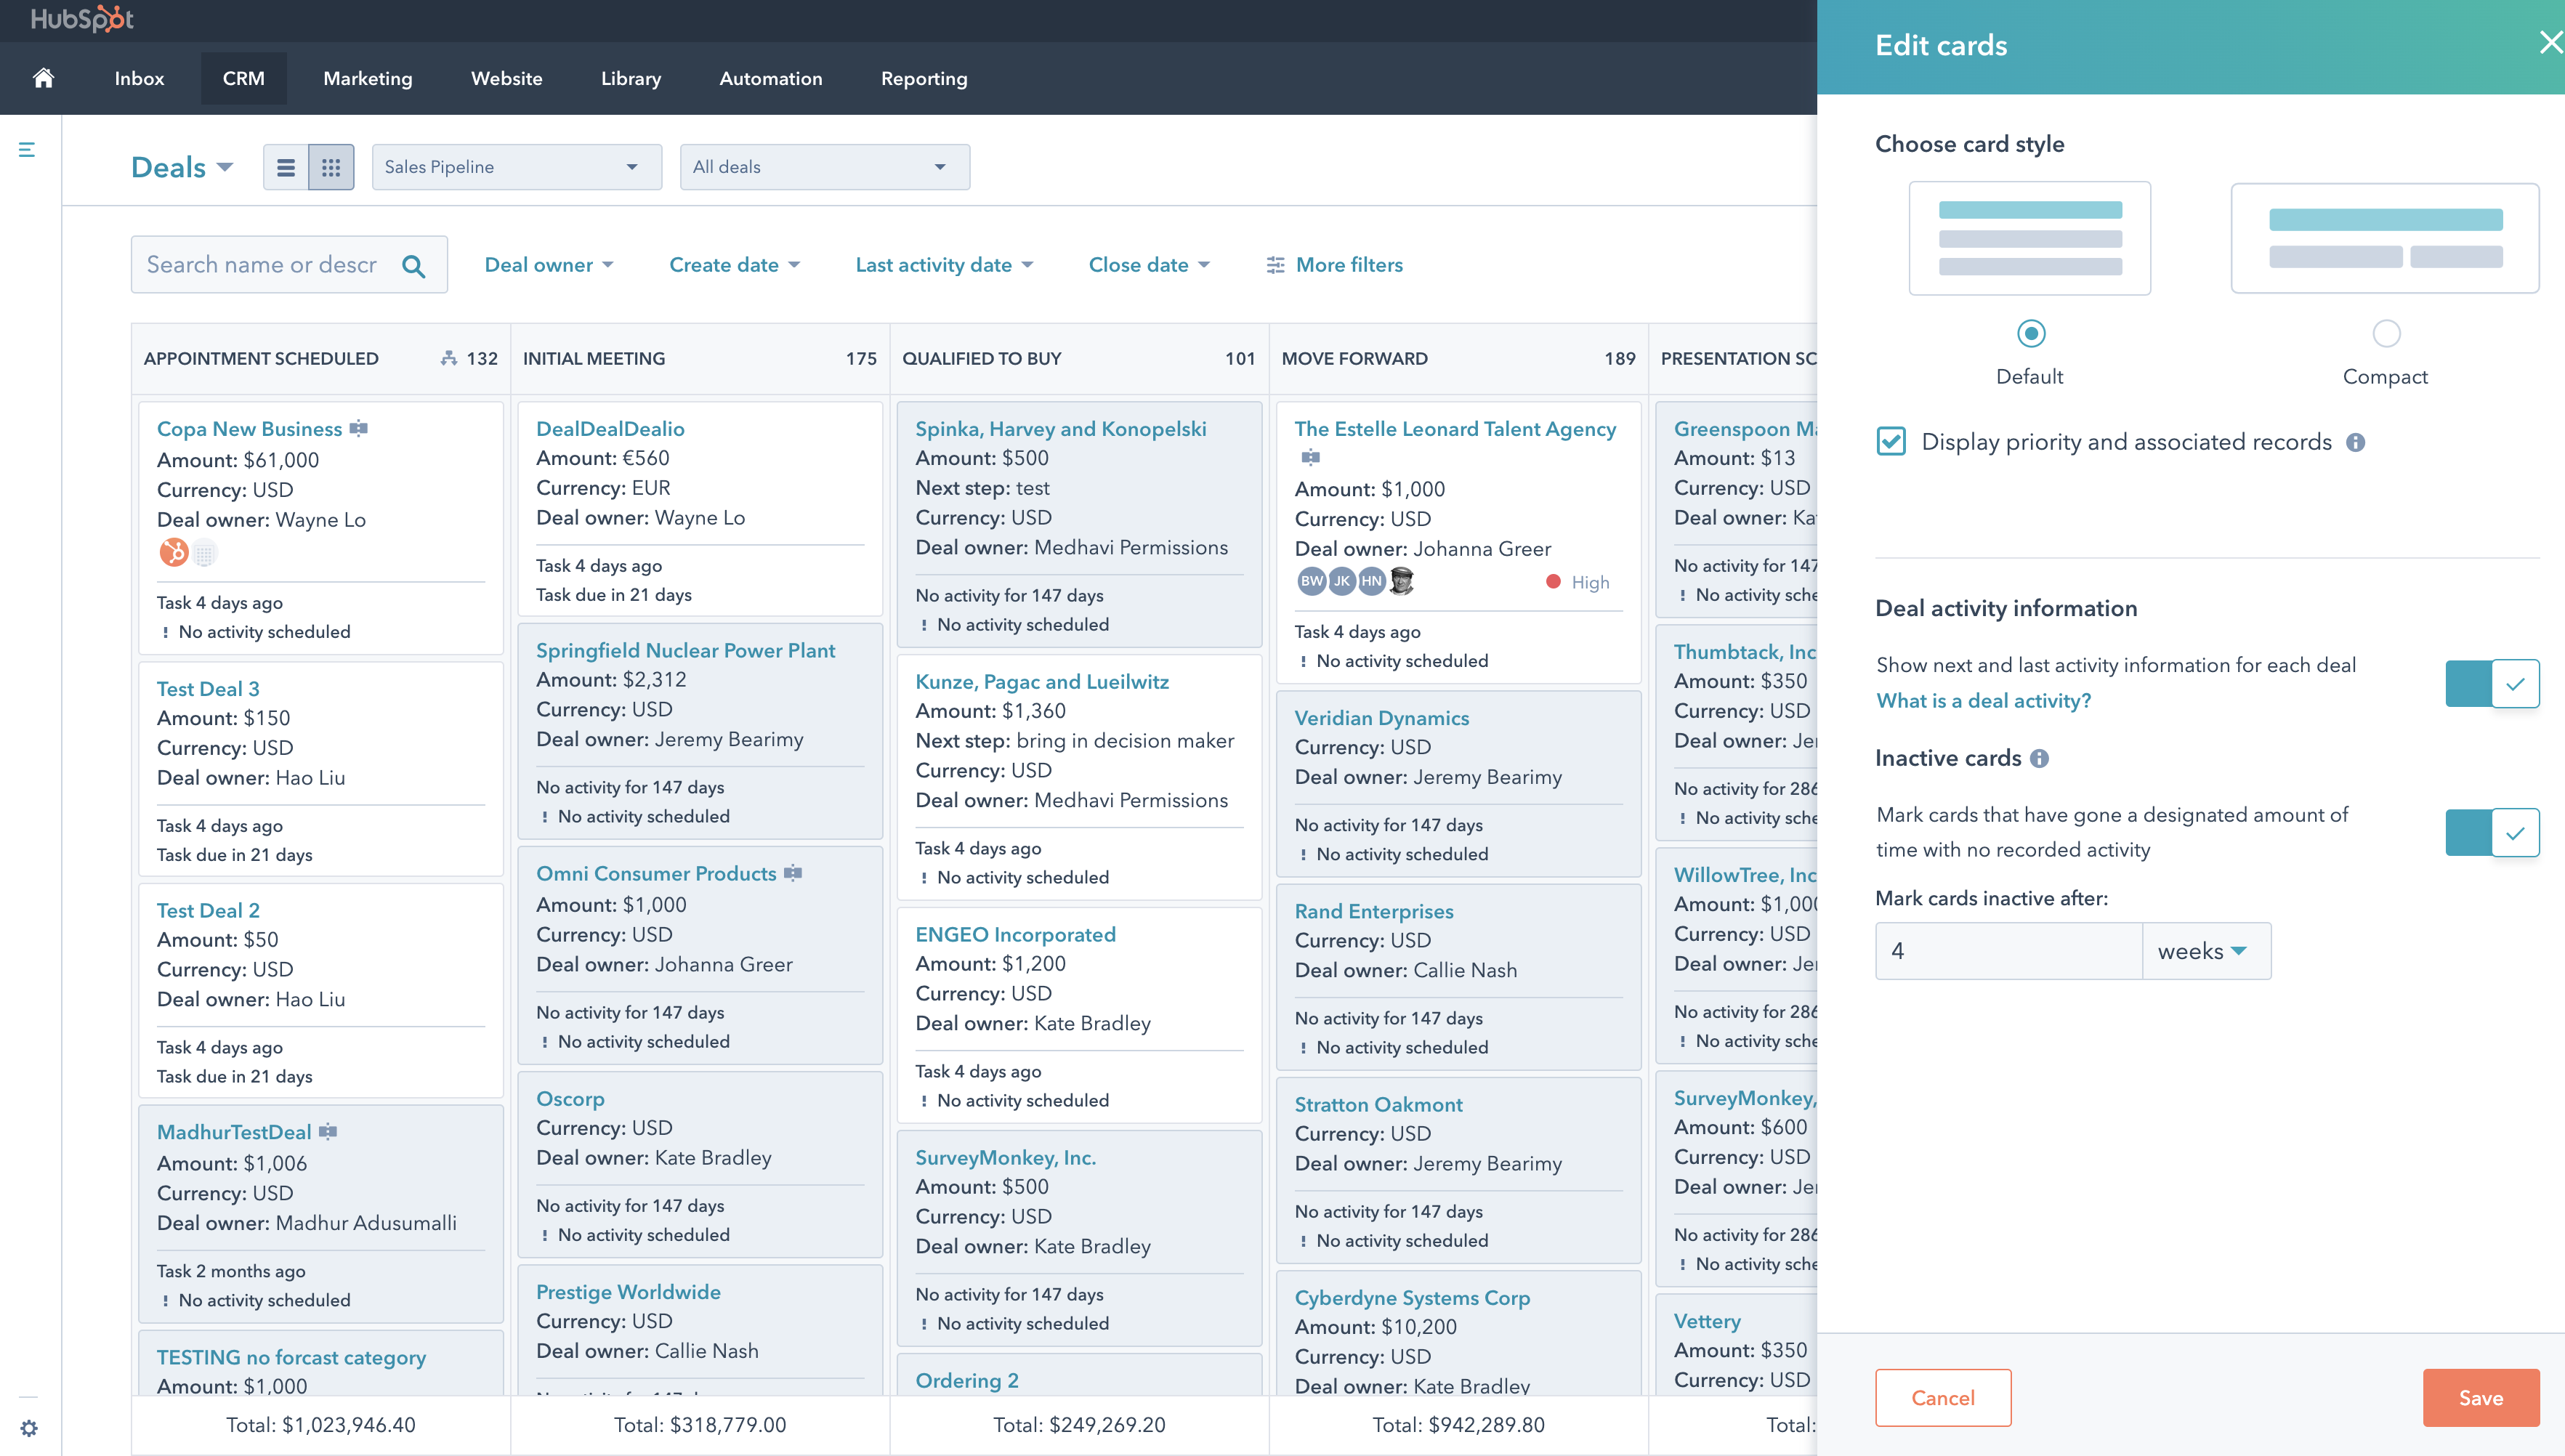Click the High priority red dot
Screen dimensions: 2565x1456
click(1553, 582)
